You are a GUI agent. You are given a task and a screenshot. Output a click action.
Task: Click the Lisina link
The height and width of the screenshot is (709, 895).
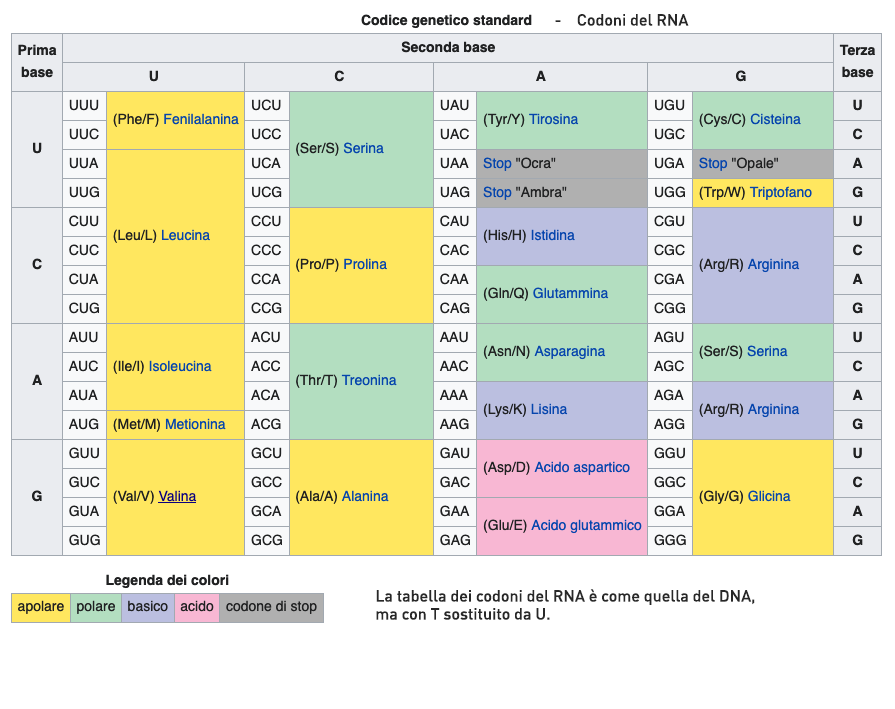pyautogui.click(x=549, y=409)
